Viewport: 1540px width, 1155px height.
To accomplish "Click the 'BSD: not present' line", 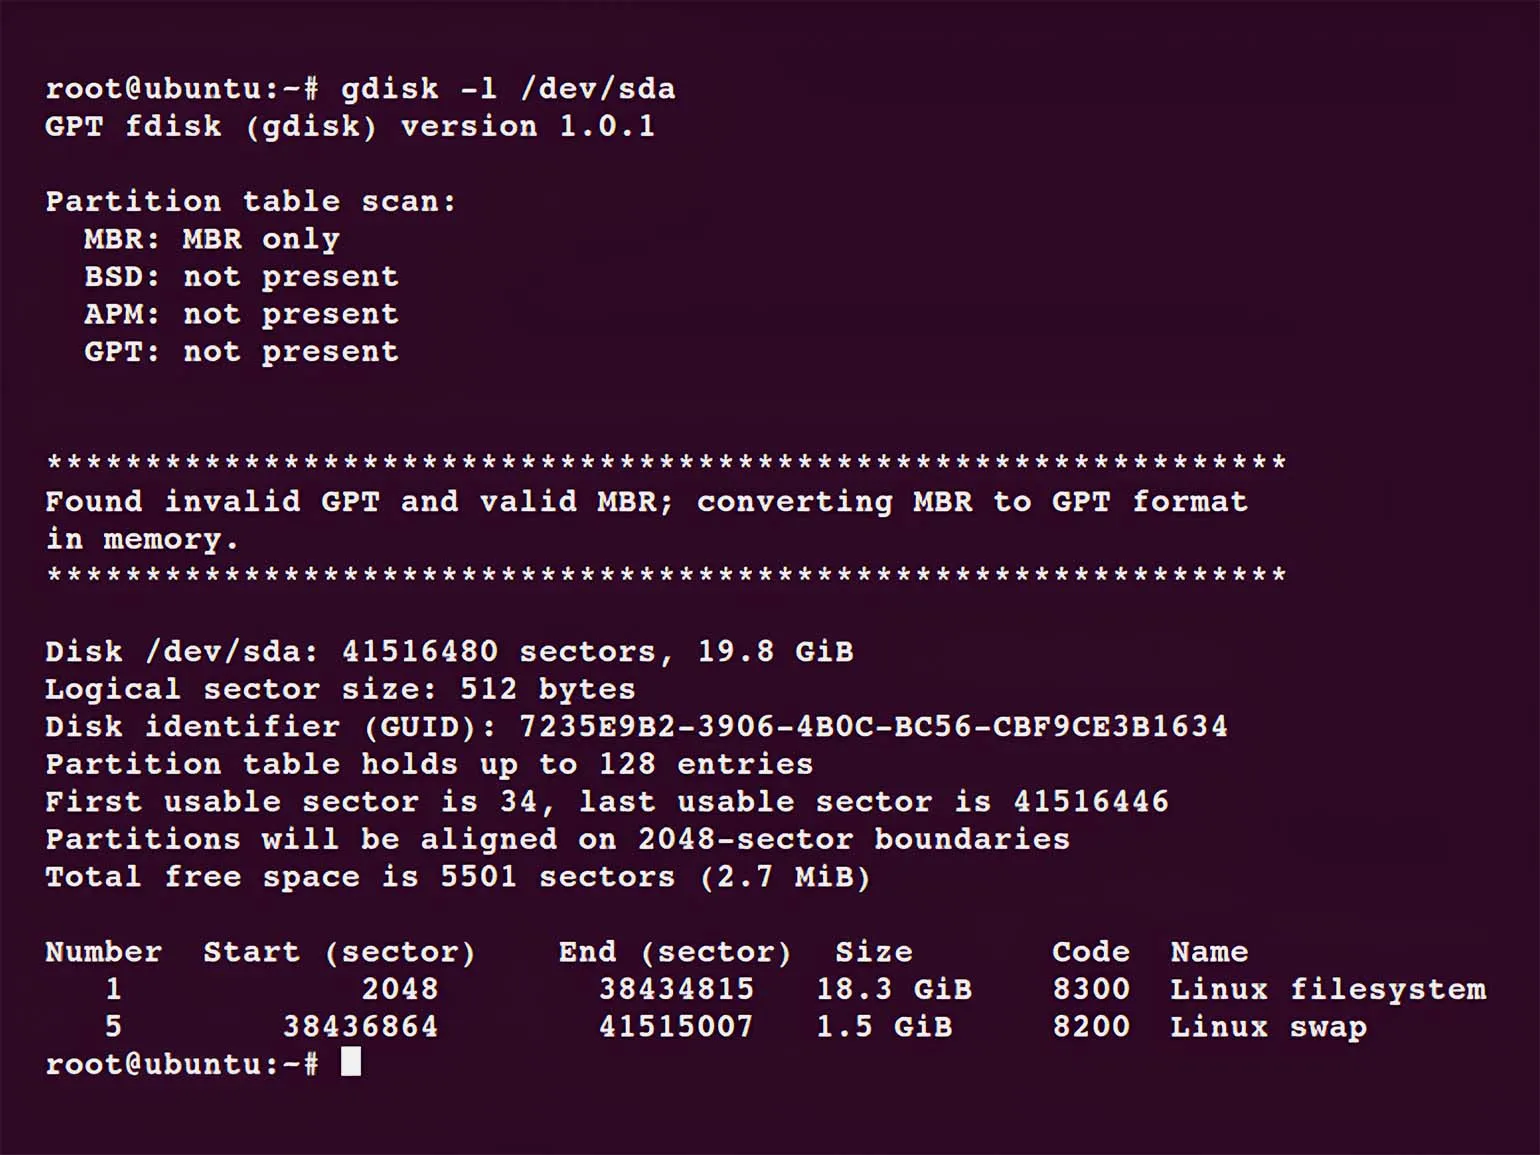I will [x=240, y=277].
